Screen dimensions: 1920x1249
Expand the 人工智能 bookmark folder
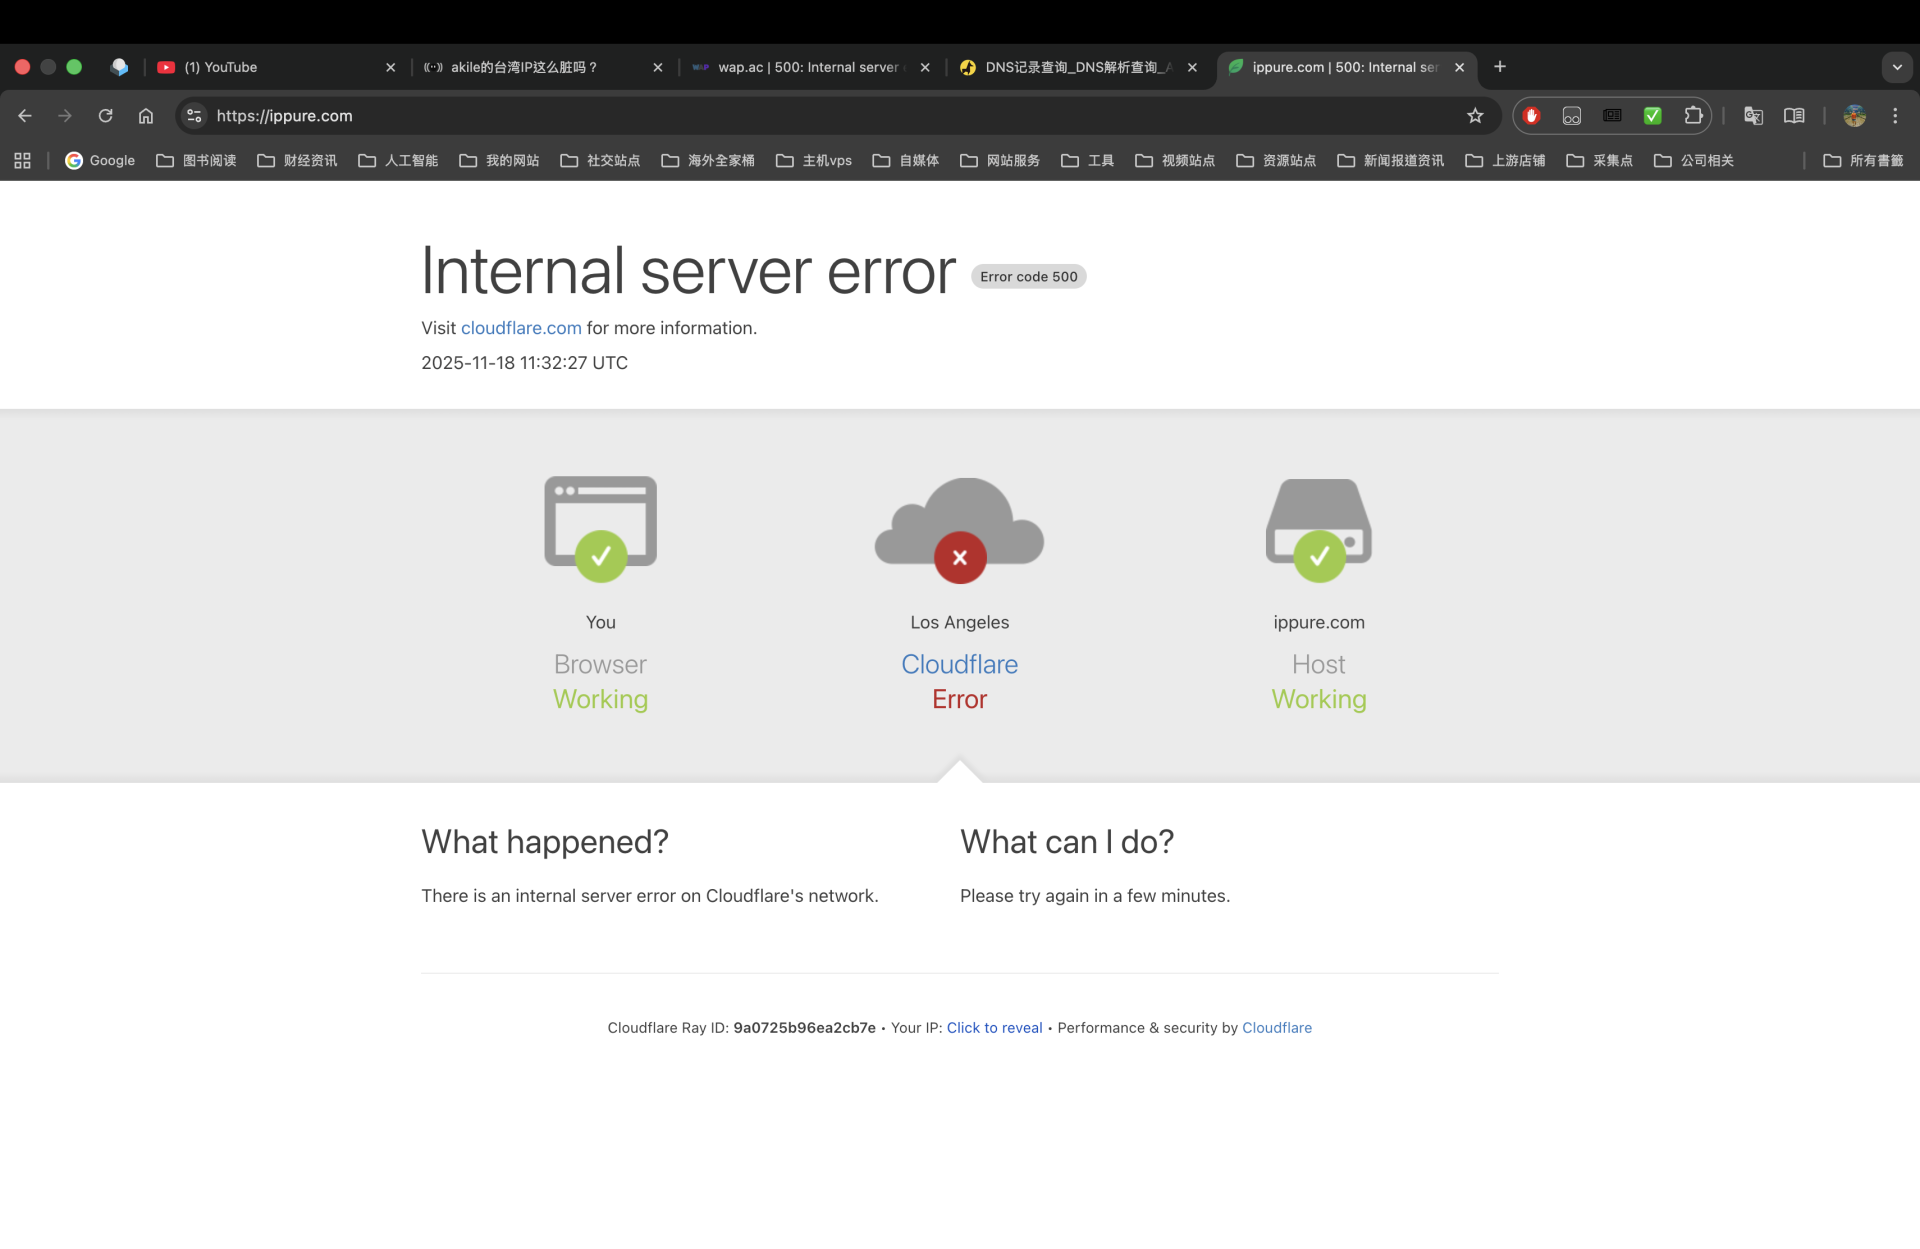[398, 160]
